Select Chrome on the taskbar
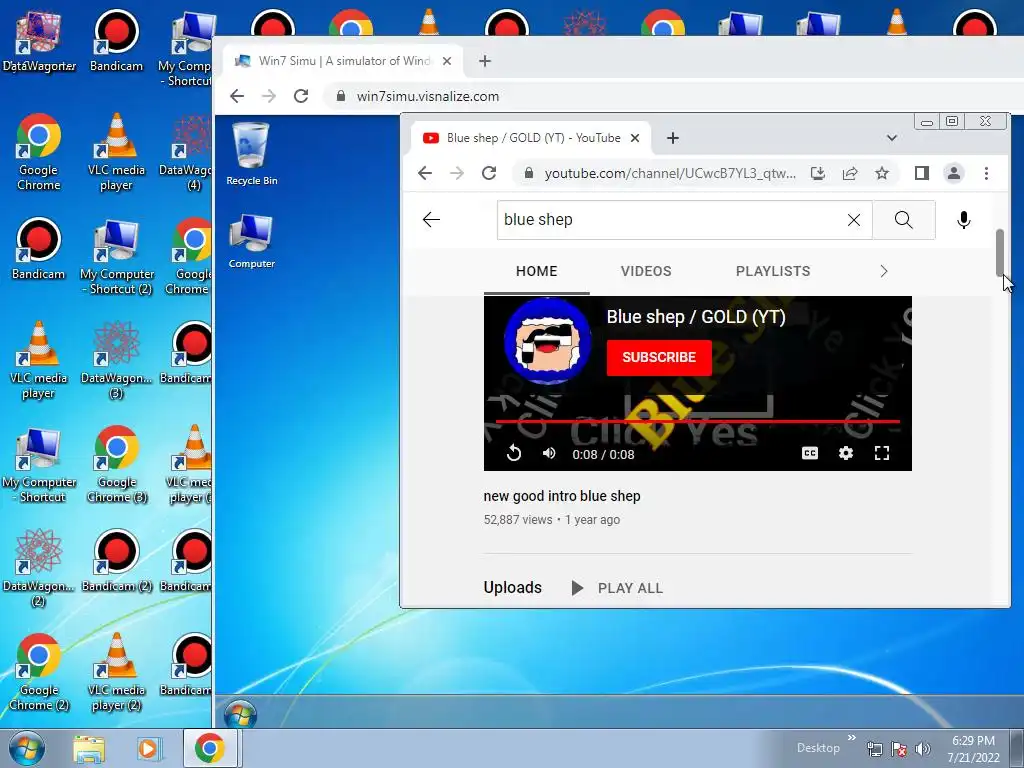1024x768 pixels. click(210, 748)
